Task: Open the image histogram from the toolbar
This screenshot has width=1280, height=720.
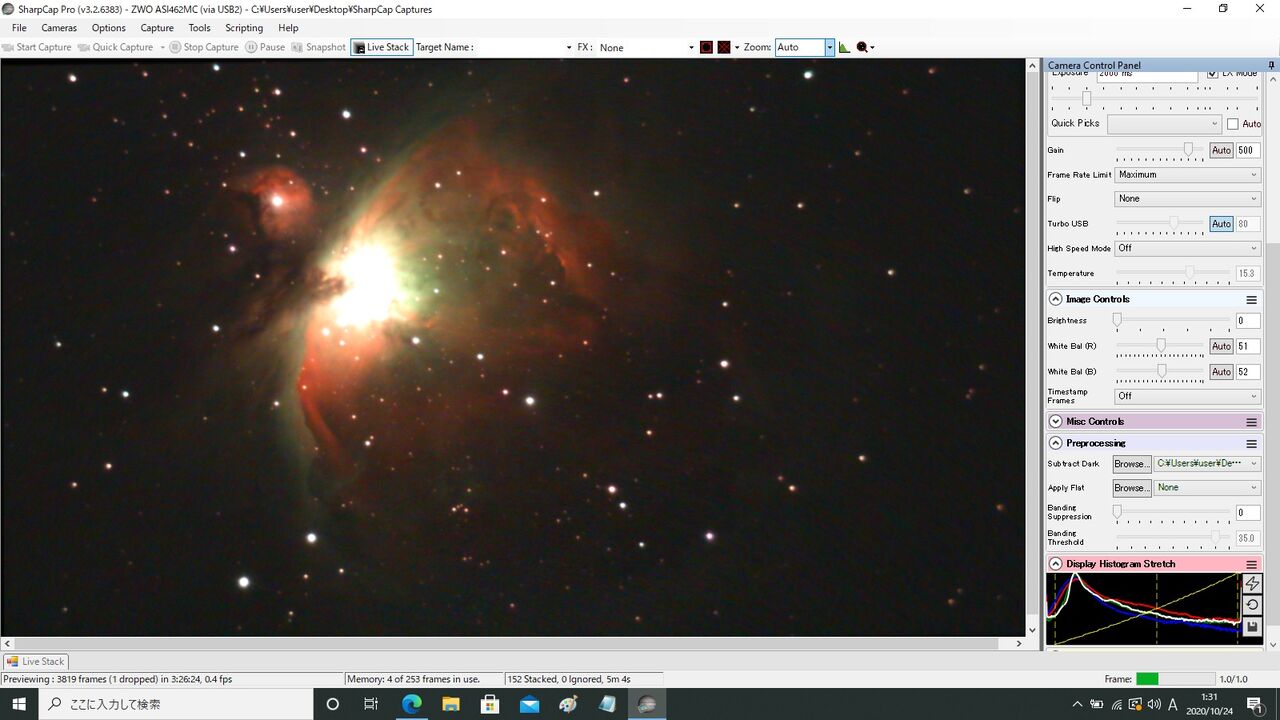Action: click(844, 47)
